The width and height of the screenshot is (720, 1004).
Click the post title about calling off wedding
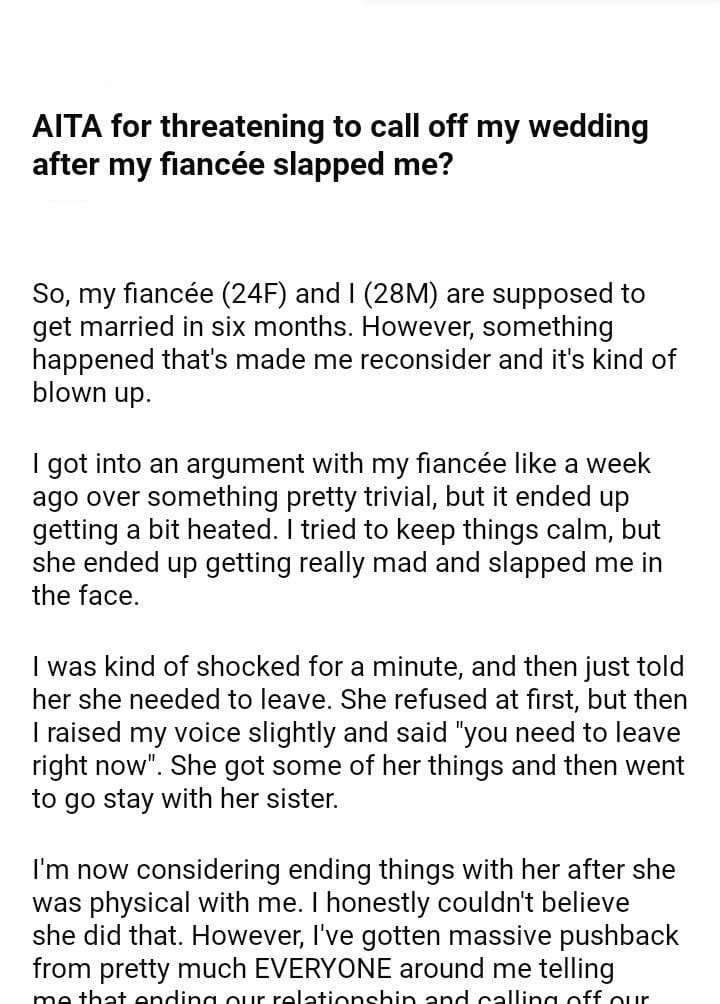pyautogui.click(x=340, y=145)
